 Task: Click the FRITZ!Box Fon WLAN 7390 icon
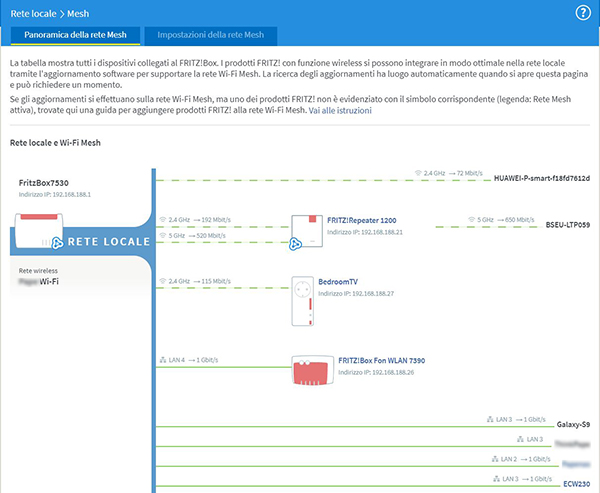tap(312, 370)
